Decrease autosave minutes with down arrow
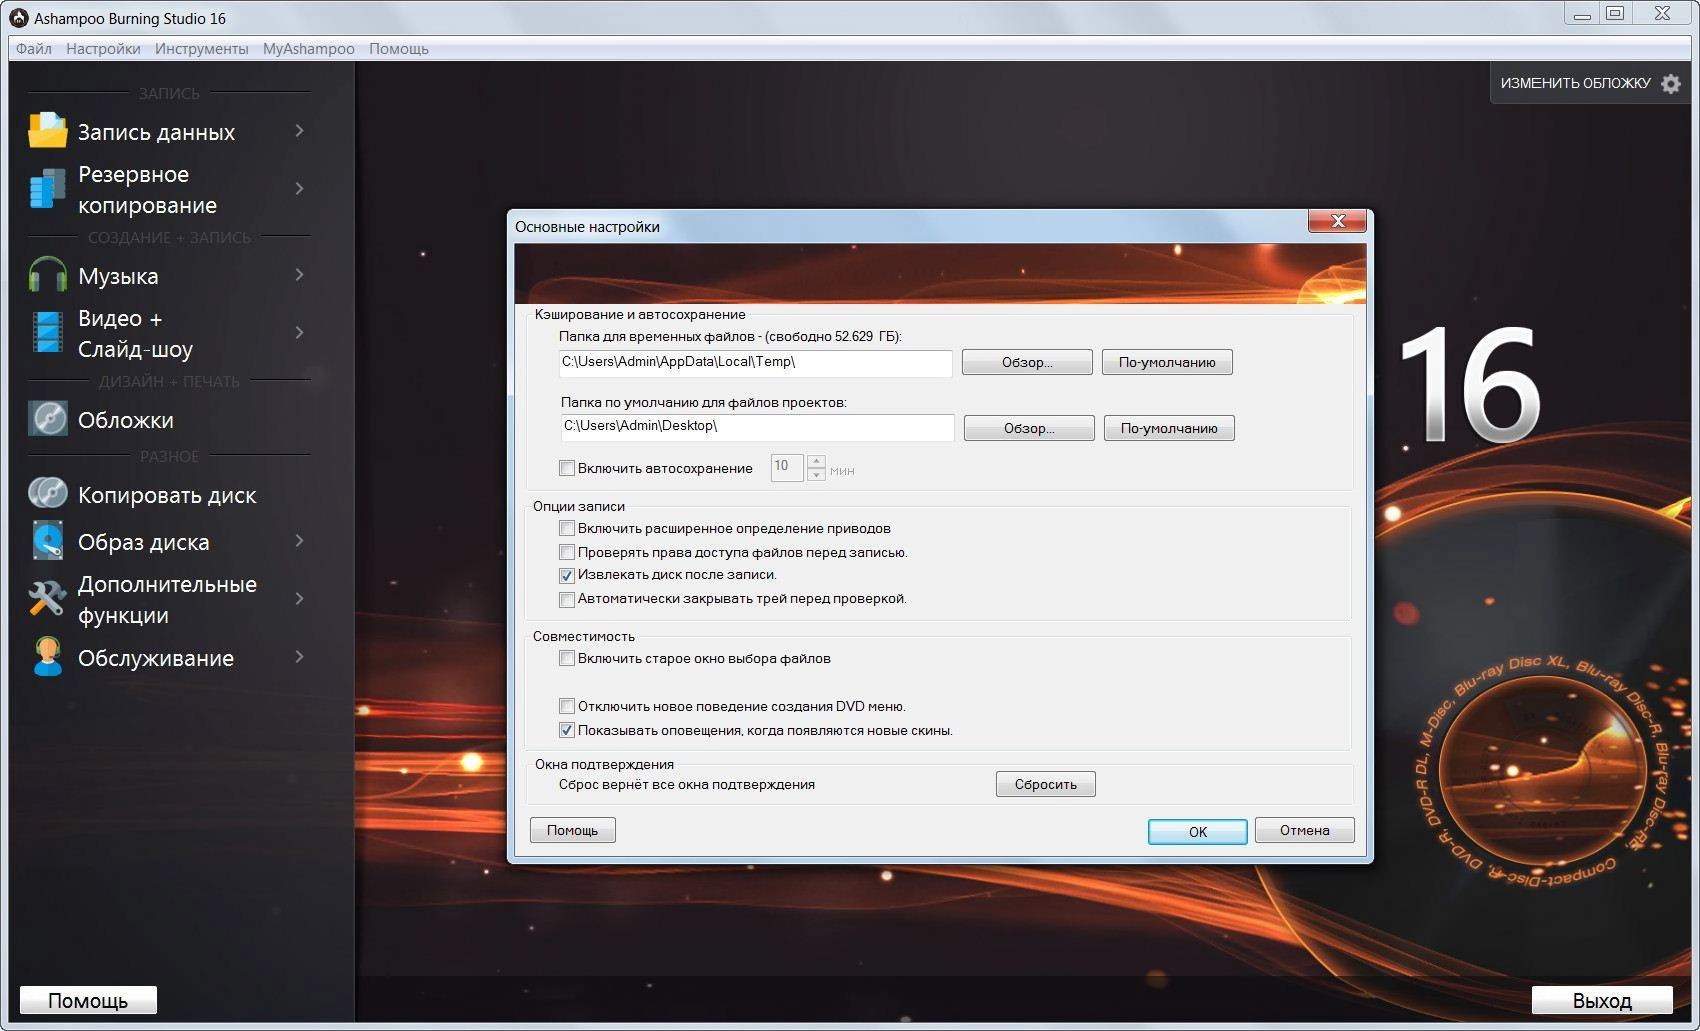 coord(816,474)
